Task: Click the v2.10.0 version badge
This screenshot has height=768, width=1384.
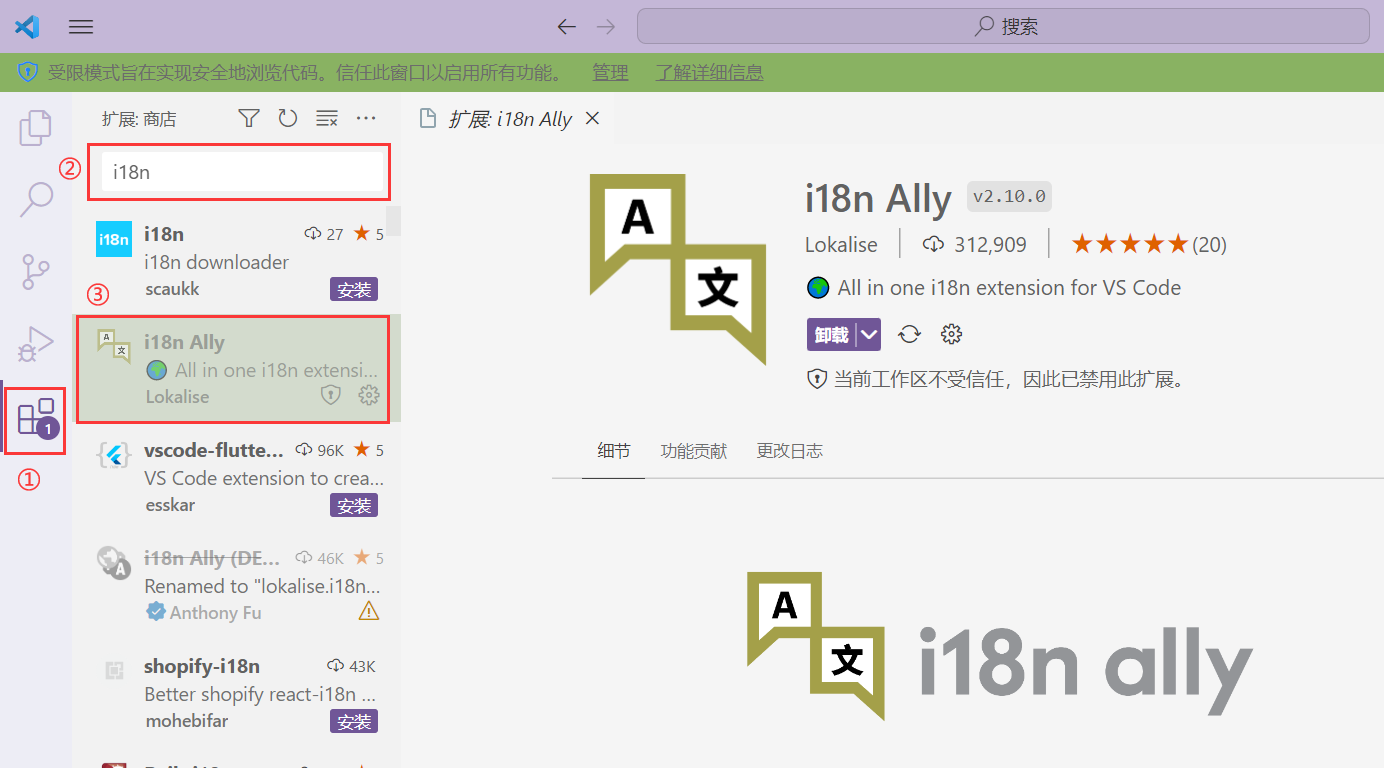Action: (1009, 196)
